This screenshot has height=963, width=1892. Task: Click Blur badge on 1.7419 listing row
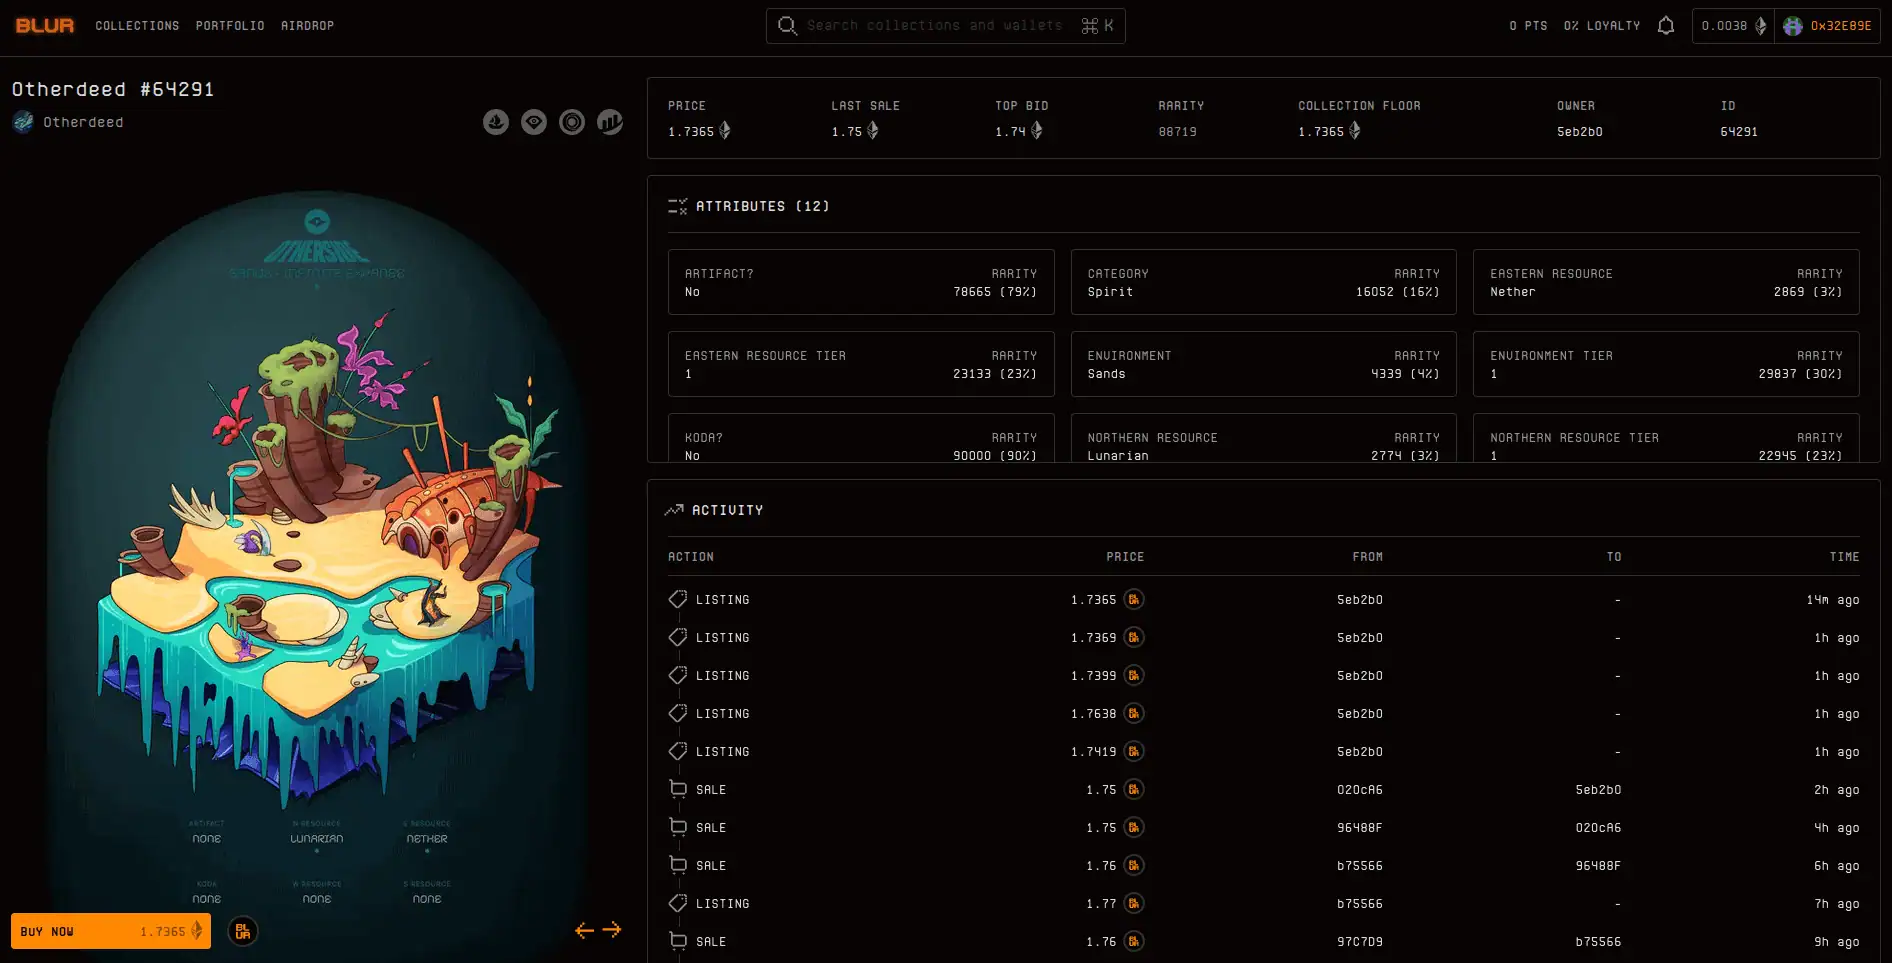point(1133,751)
